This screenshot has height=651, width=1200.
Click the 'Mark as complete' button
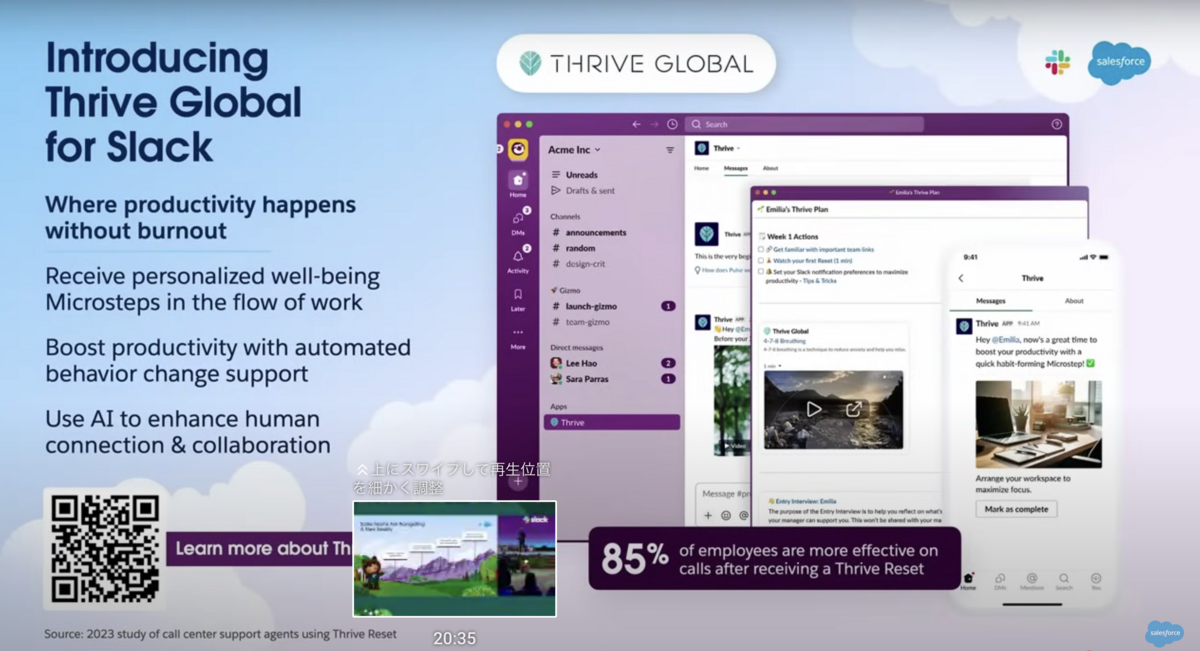tap(1016, 509)
